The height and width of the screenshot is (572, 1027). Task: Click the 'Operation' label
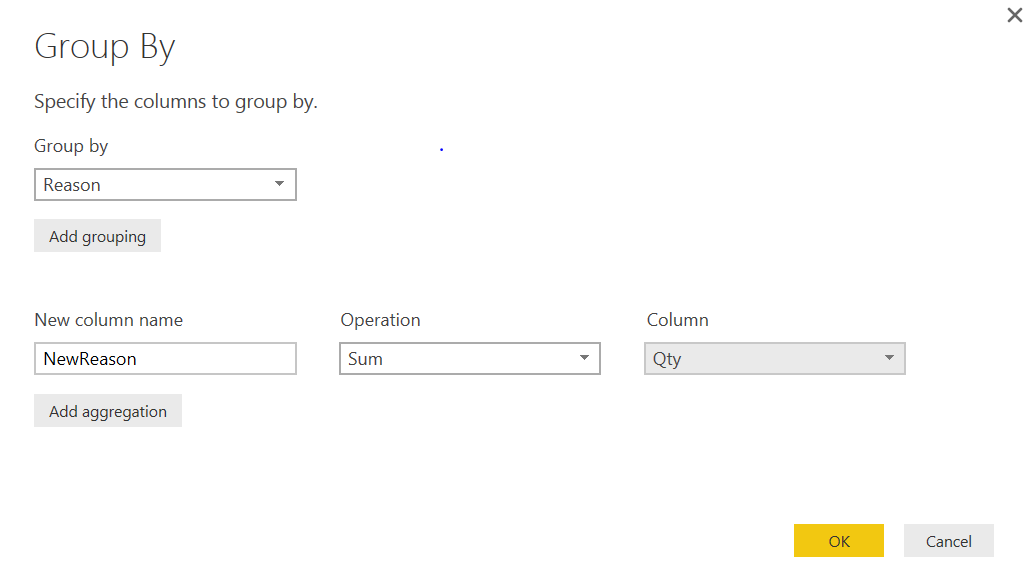pyautogui.click(x=381, y=320)
